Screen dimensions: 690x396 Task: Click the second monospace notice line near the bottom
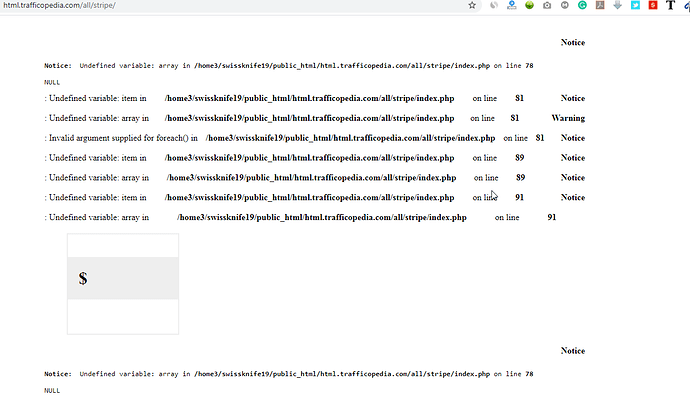pos(289,374)
